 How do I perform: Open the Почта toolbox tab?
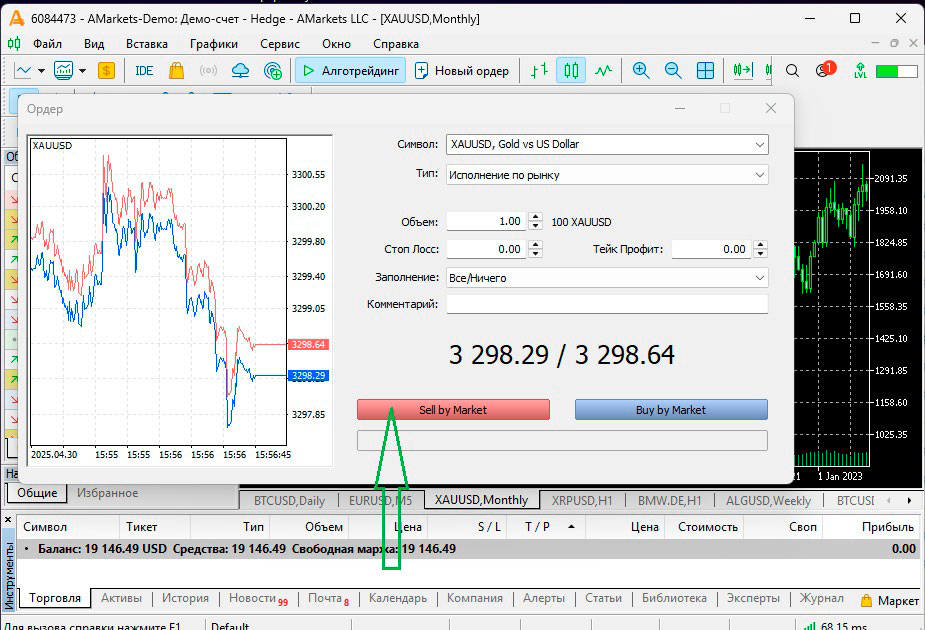tap(328, 598)
